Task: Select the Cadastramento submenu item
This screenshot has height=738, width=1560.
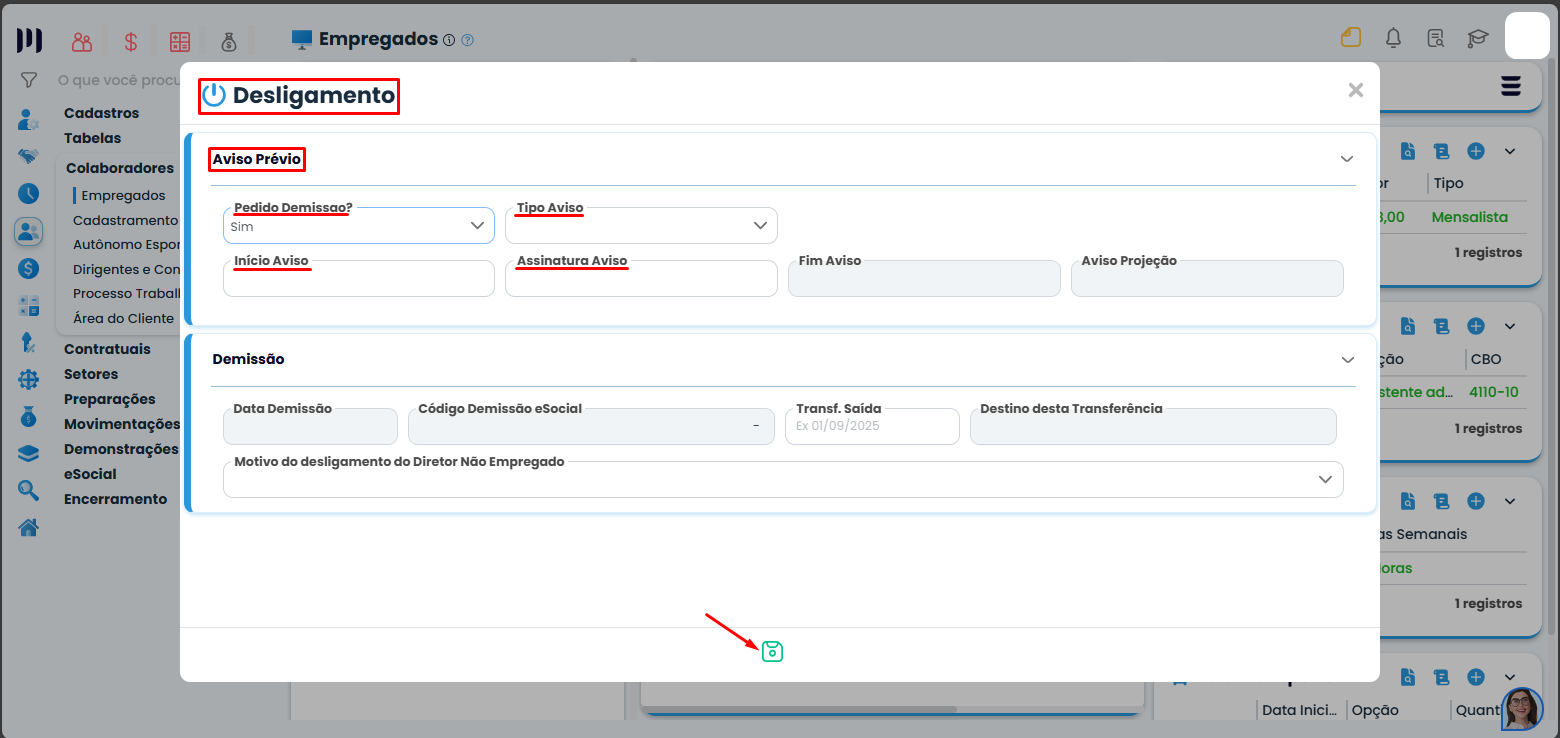Action: point(126,220)
